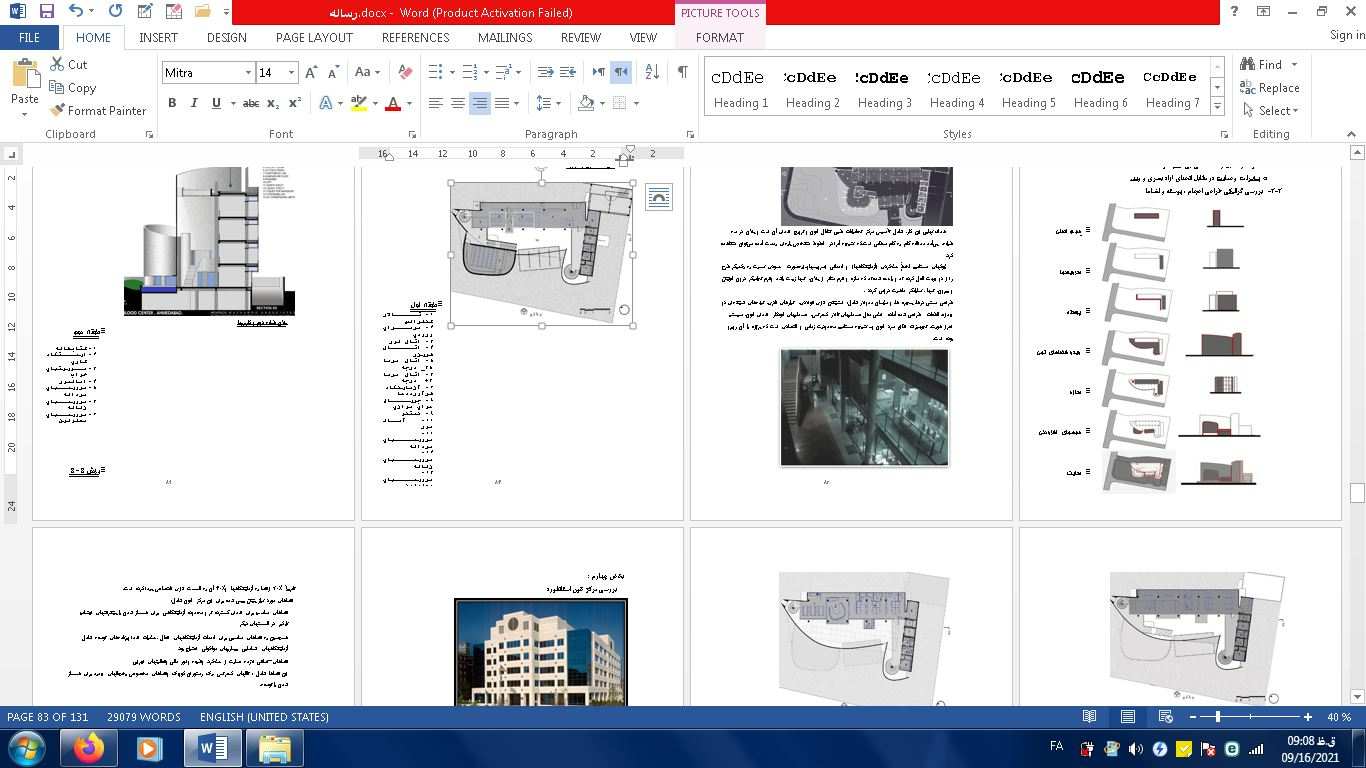
Task: Increase paragraph indent
Action: [567, 72]
